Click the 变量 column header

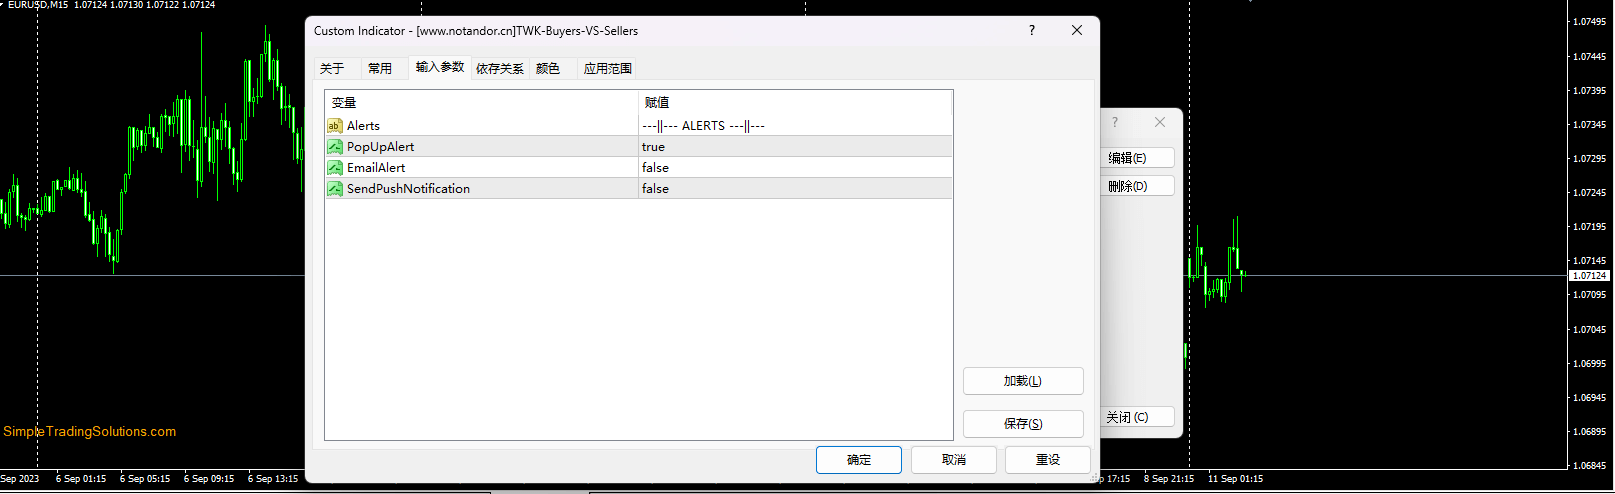(x=480, y=103)
